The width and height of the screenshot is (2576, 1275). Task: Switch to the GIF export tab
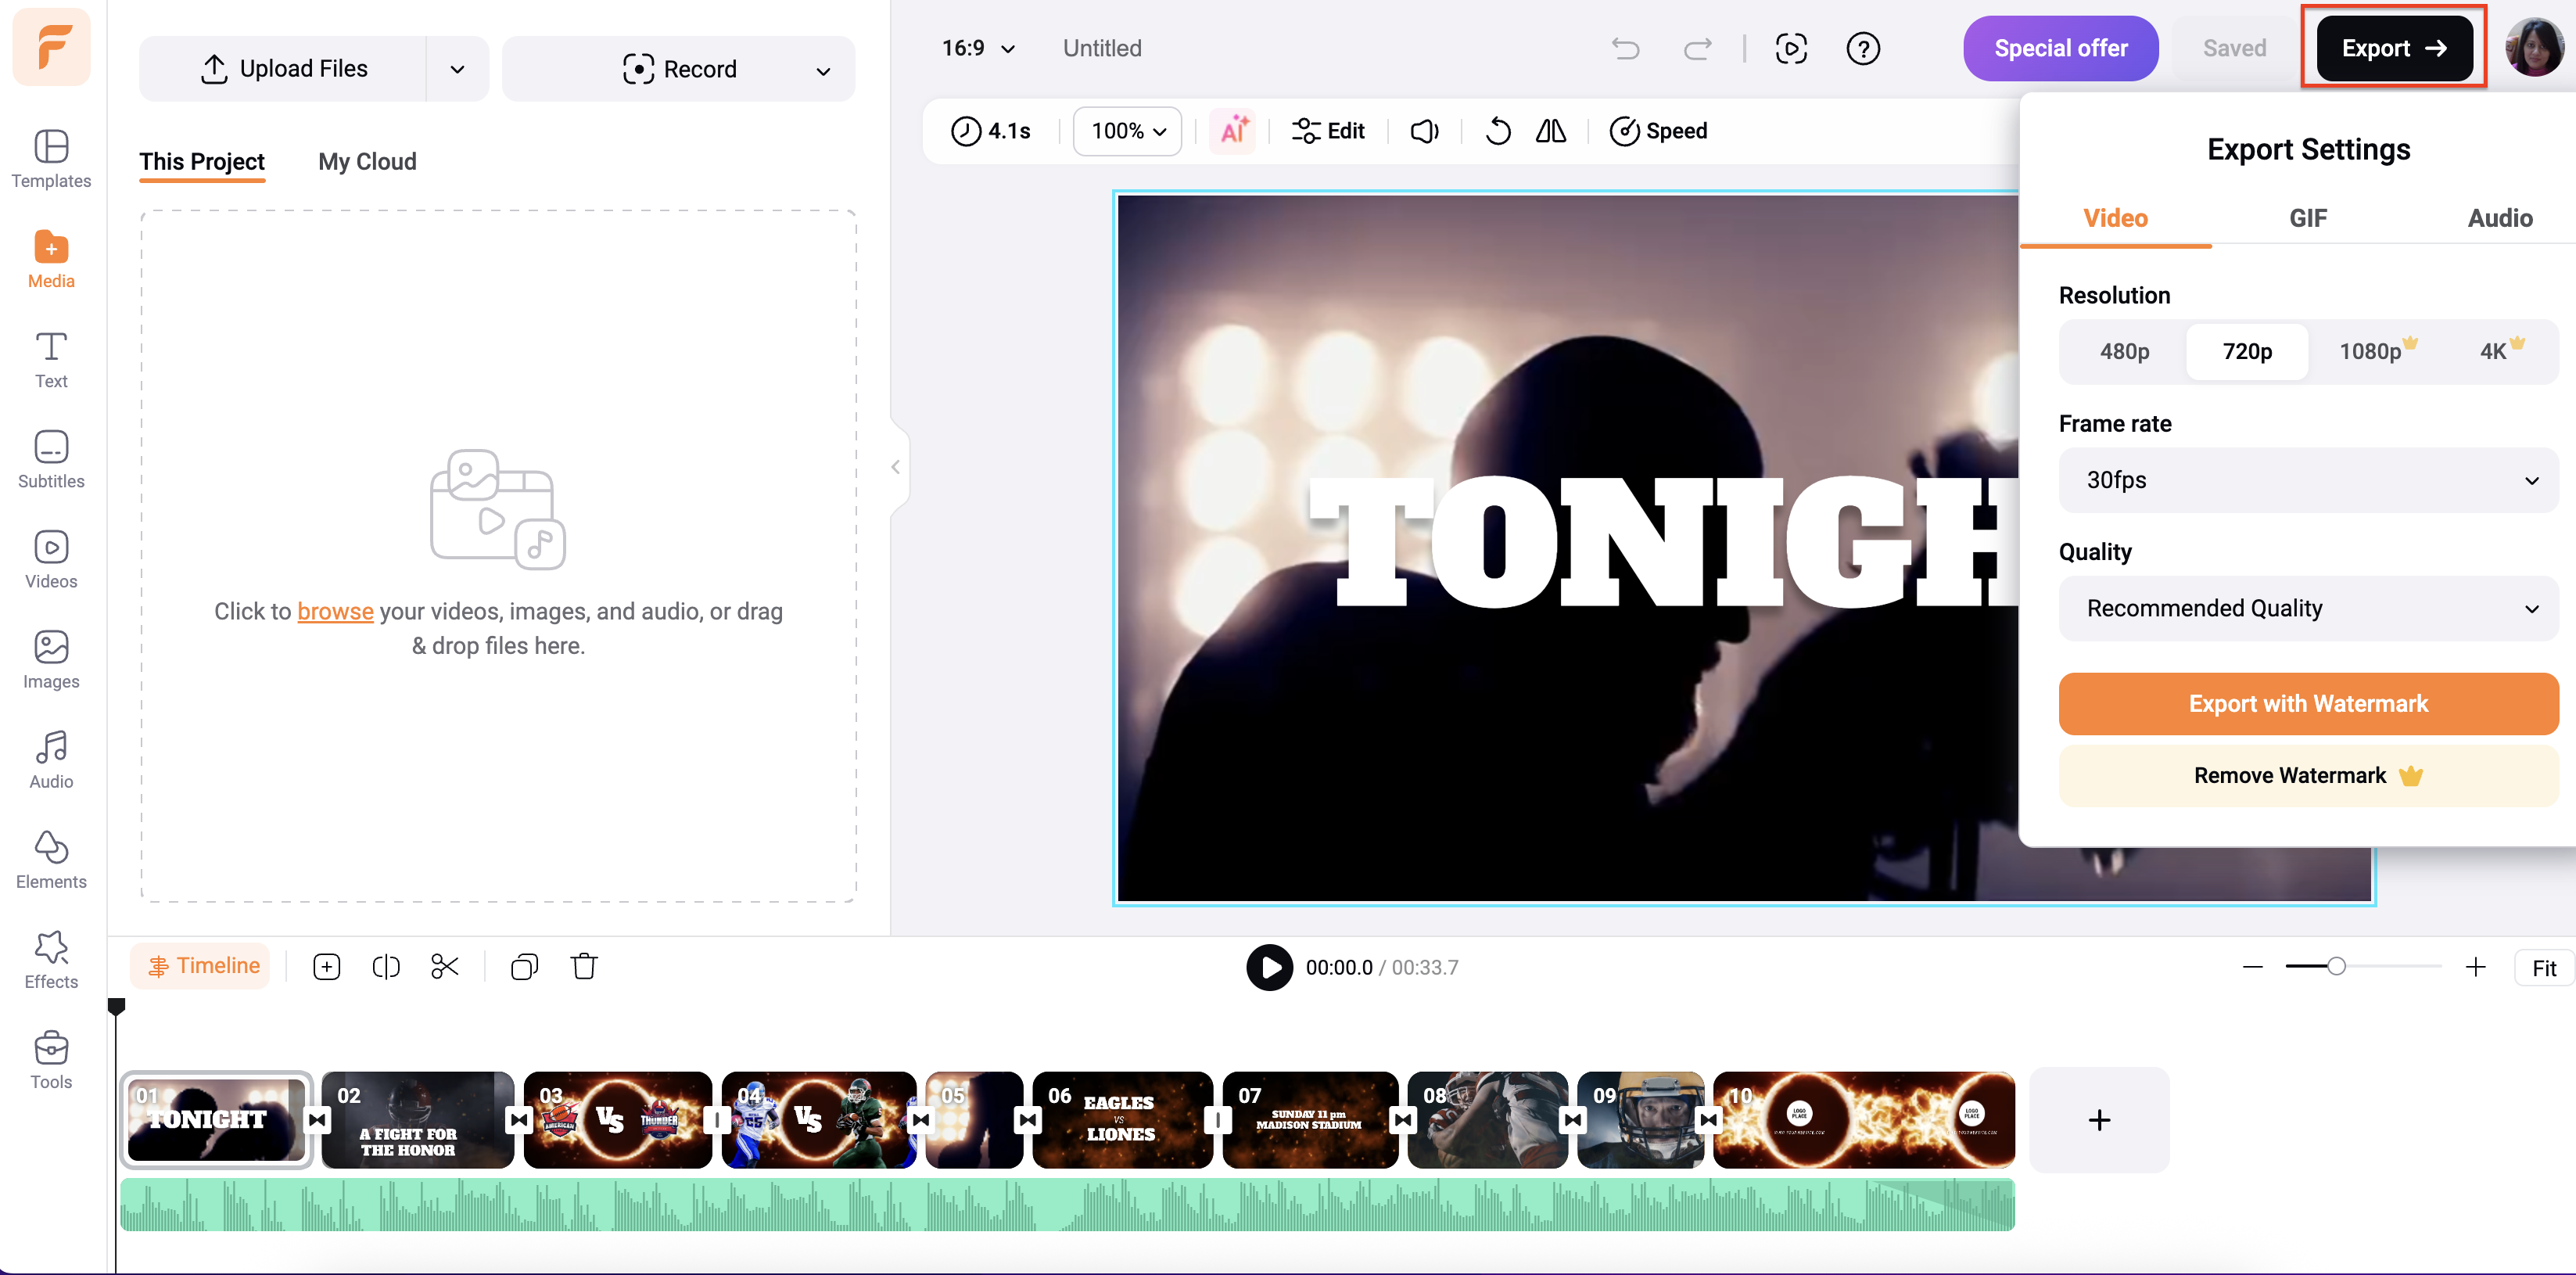(2308, 218)
